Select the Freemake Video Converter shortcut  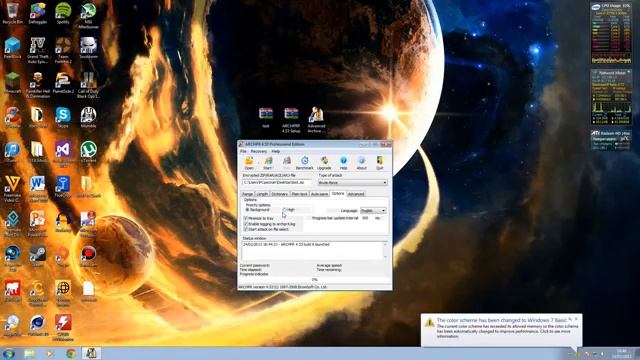pos(12,189)
